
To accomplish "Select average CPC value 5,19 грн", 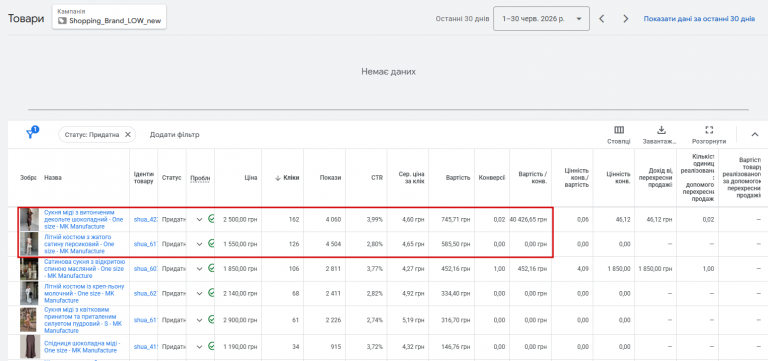I will 414,320.
